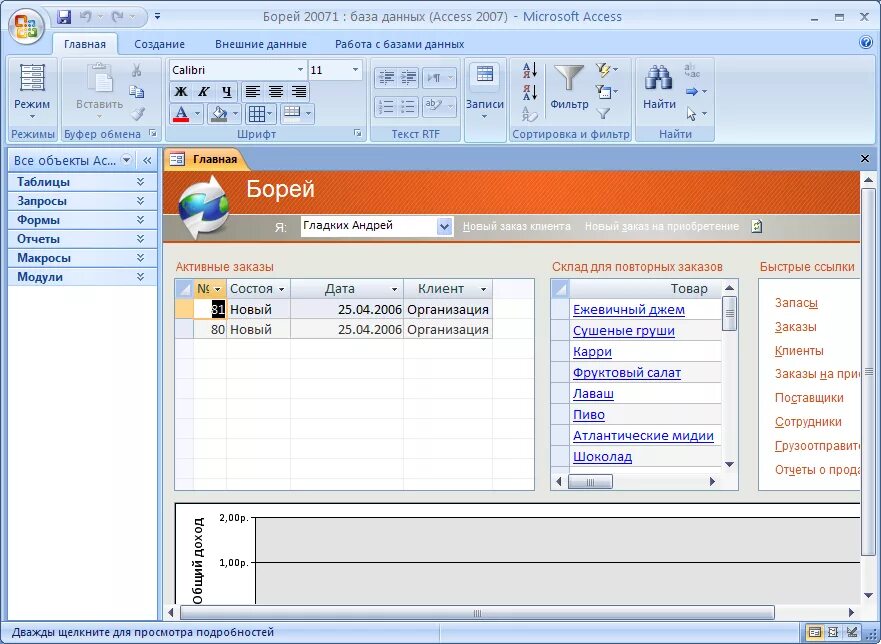The width and height of the screenshot is (881, 644).
Task: Click the Office button orb
Action: pos(26,25)
